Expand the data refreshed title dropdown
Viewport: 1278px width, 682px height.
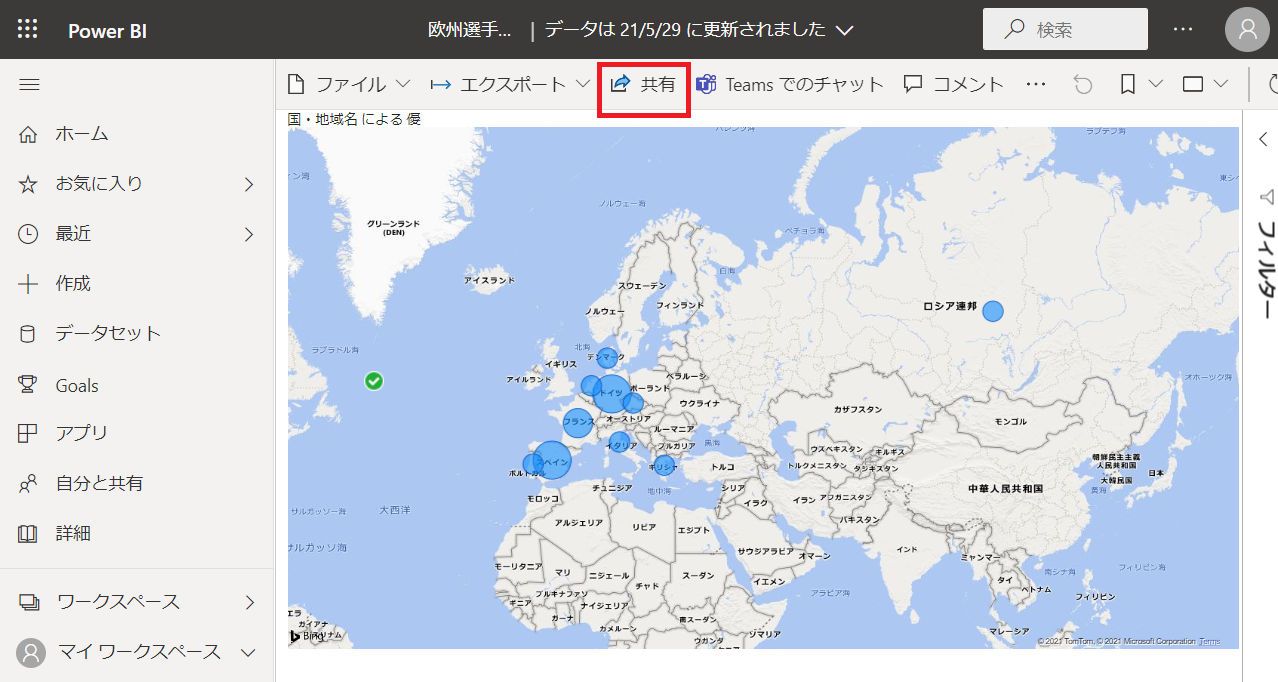pos(844,30)
